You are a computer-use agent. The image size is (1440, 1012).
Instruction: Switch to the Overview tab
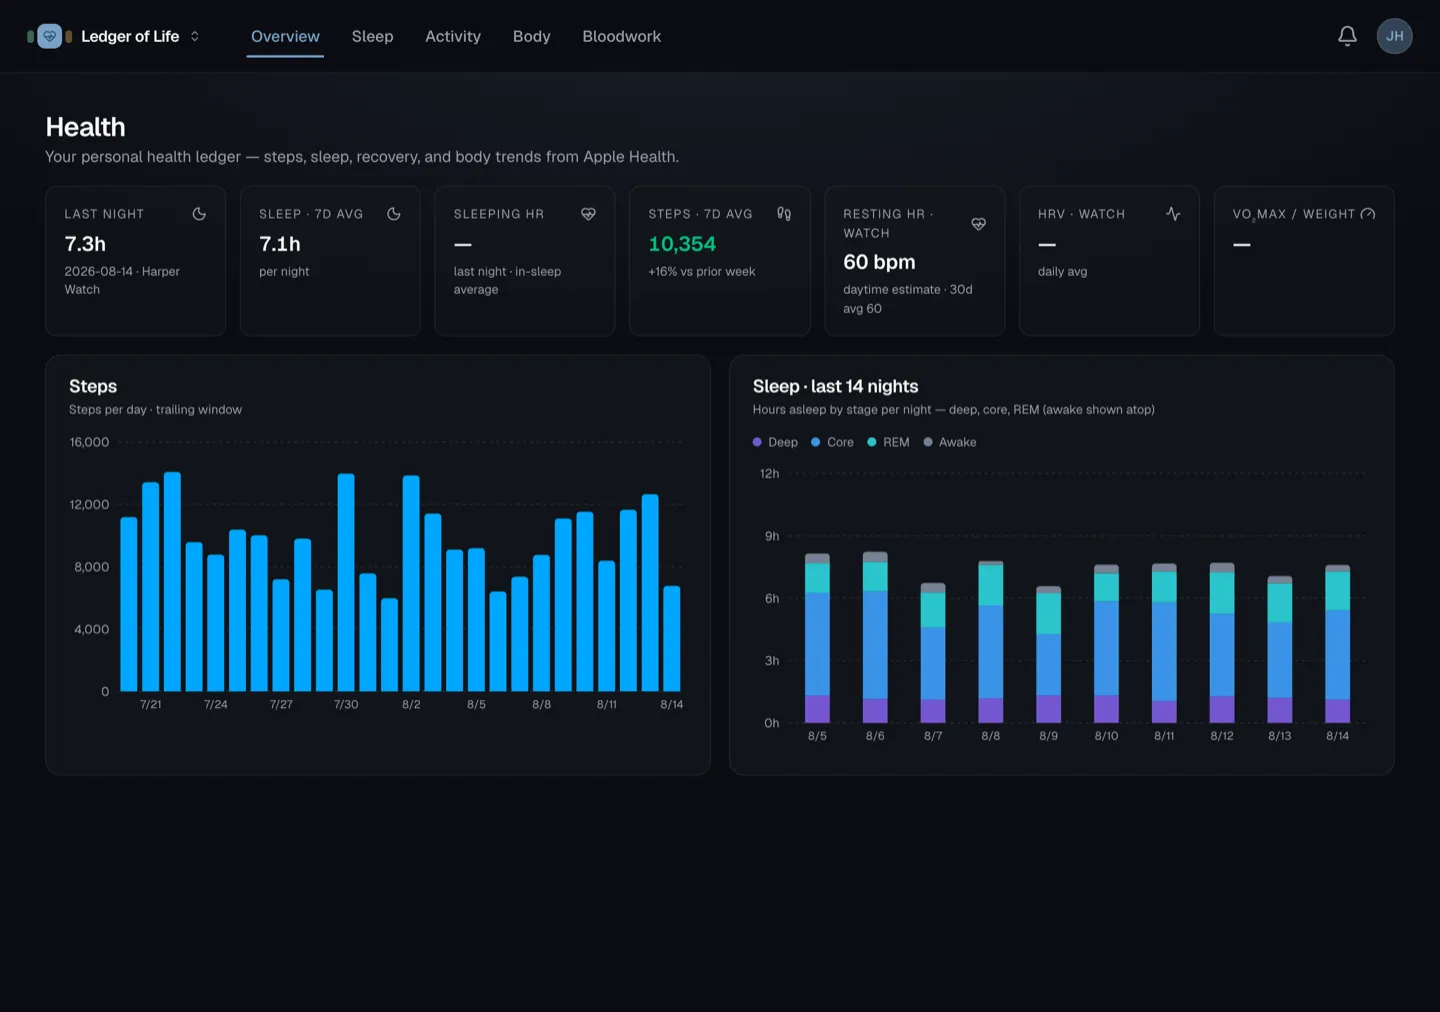pyautogui.click(x=285, y=36)
